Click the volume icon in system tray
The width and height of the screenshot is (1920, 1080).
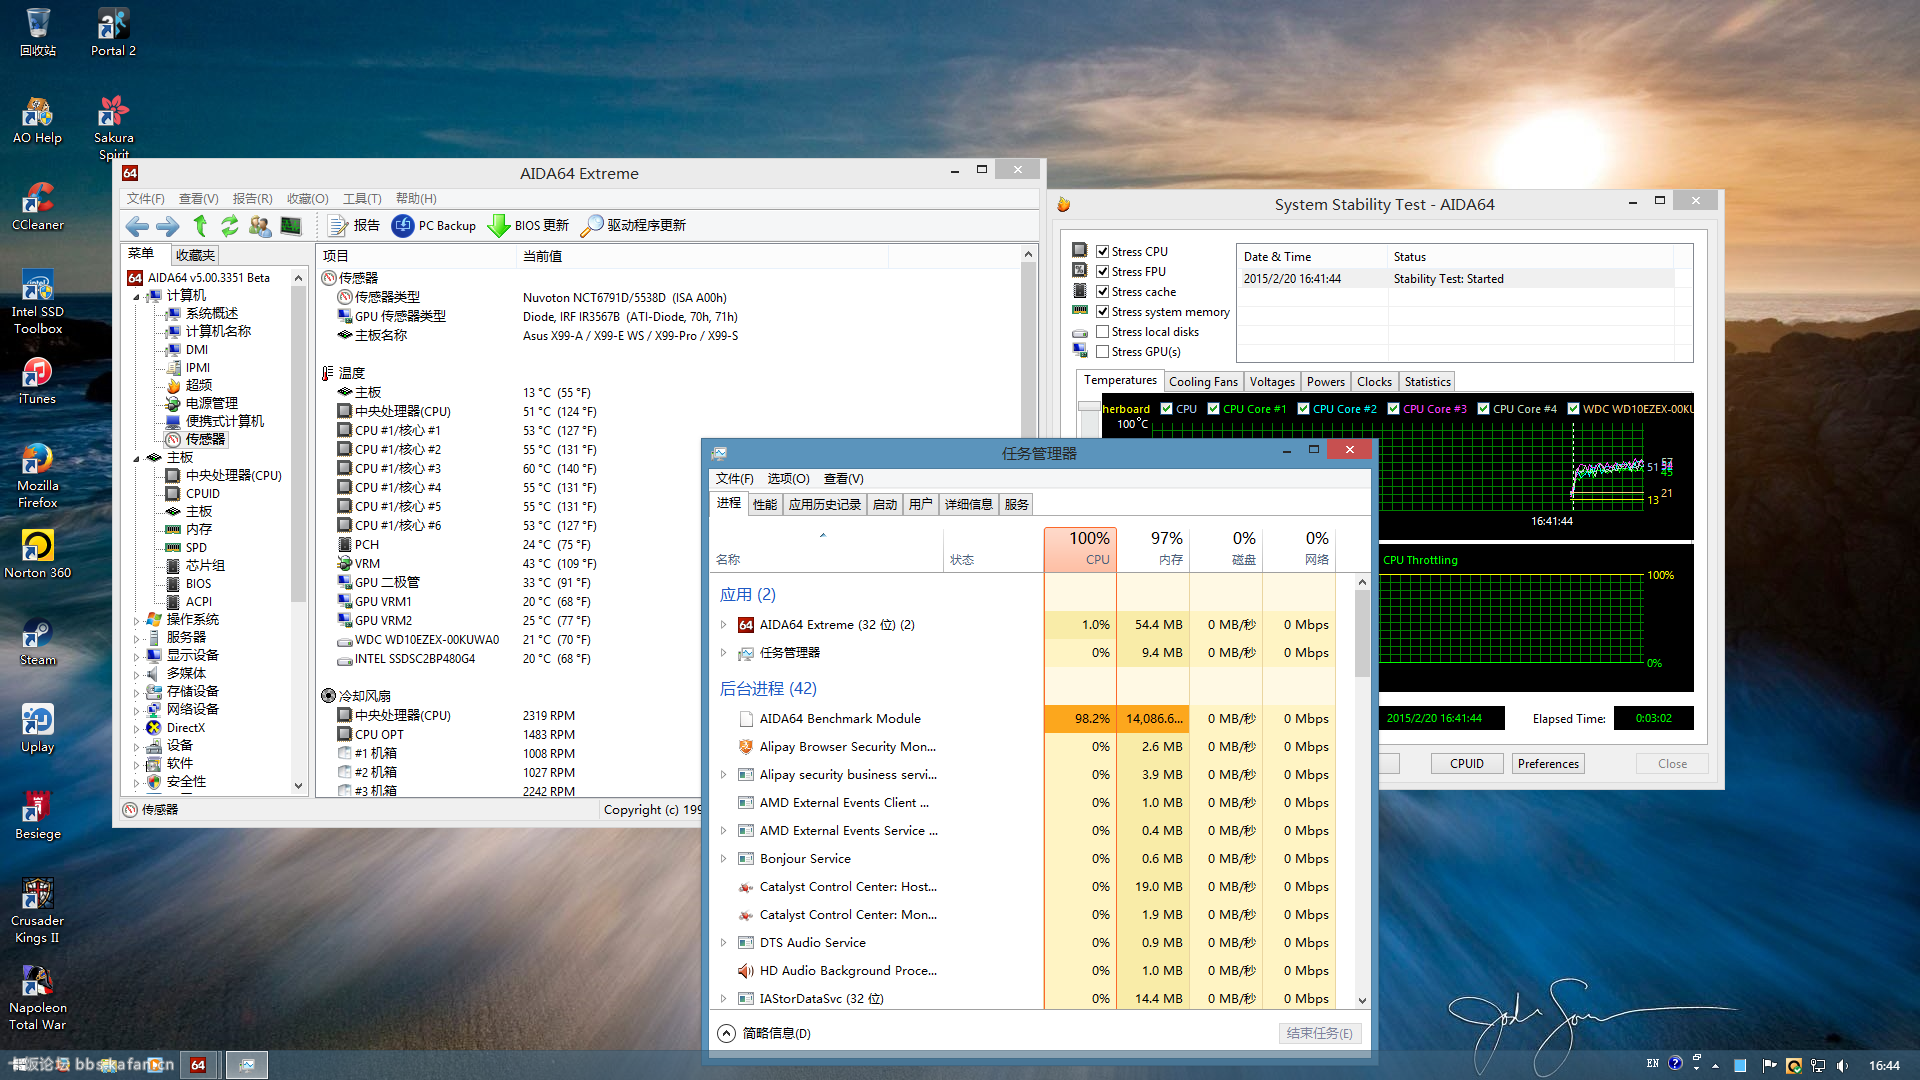pyautogui.click(x=1843, y=1065)
